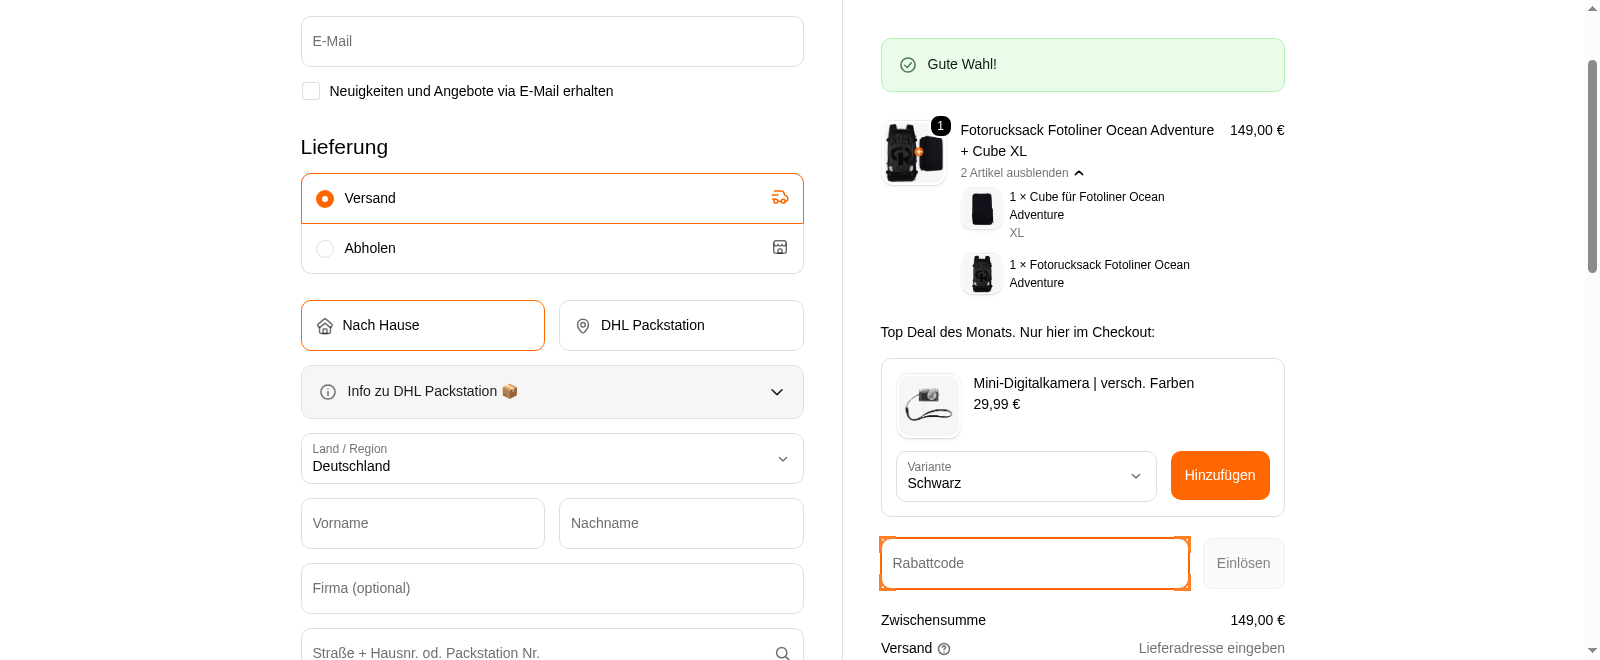
Task: Choose the Nach Hause delivery tab
Action: [x=423, y=326]
